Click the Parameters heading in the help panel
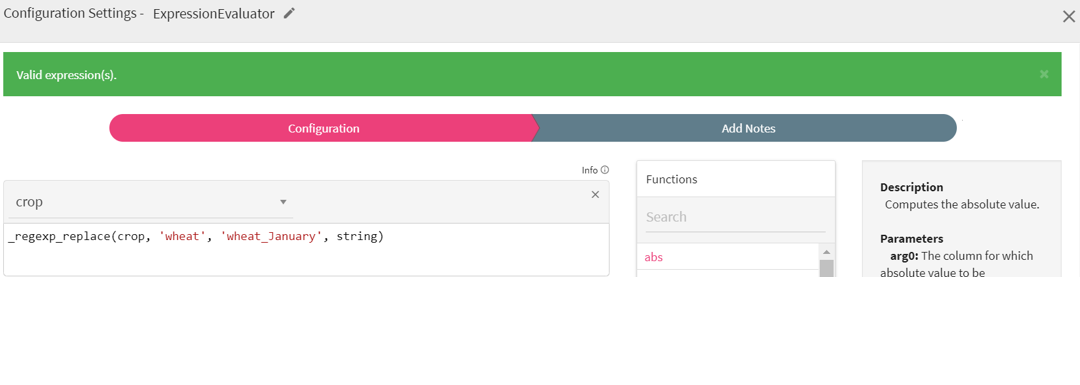Image resolution: width=1080 pixels, height=385 pixels. (911, 239)
